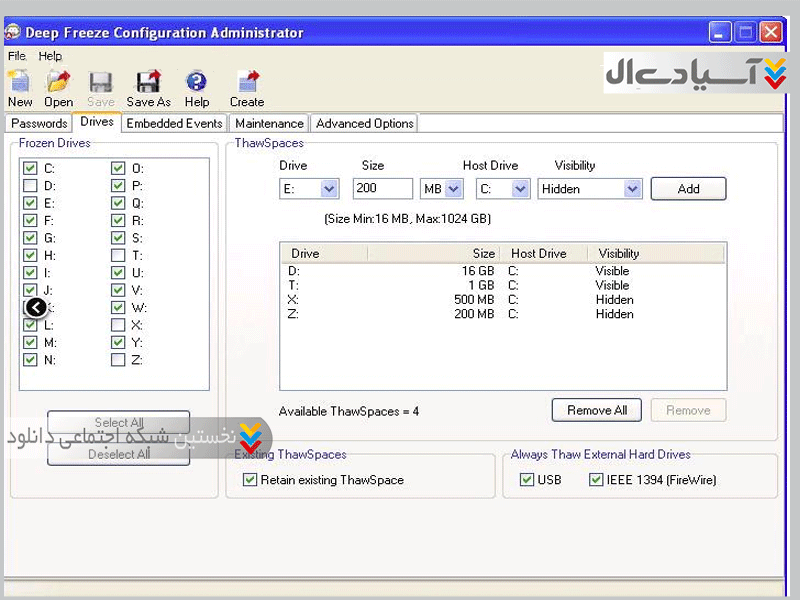
Task: Disable Retain existing ThawSpace checkbox
Action: pos(250,480)
